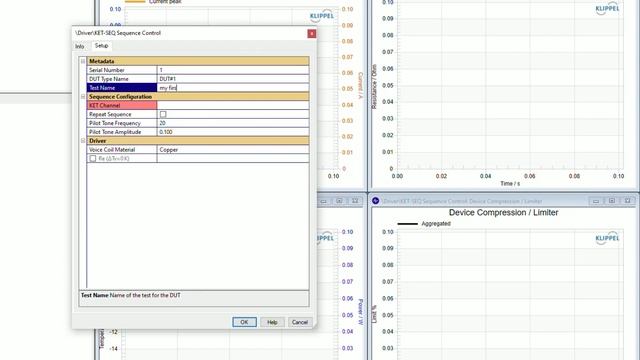The height and width of the screenshot is (360, 640).
Task: Click the Aggregated legend entry
Action: point(424,224)
